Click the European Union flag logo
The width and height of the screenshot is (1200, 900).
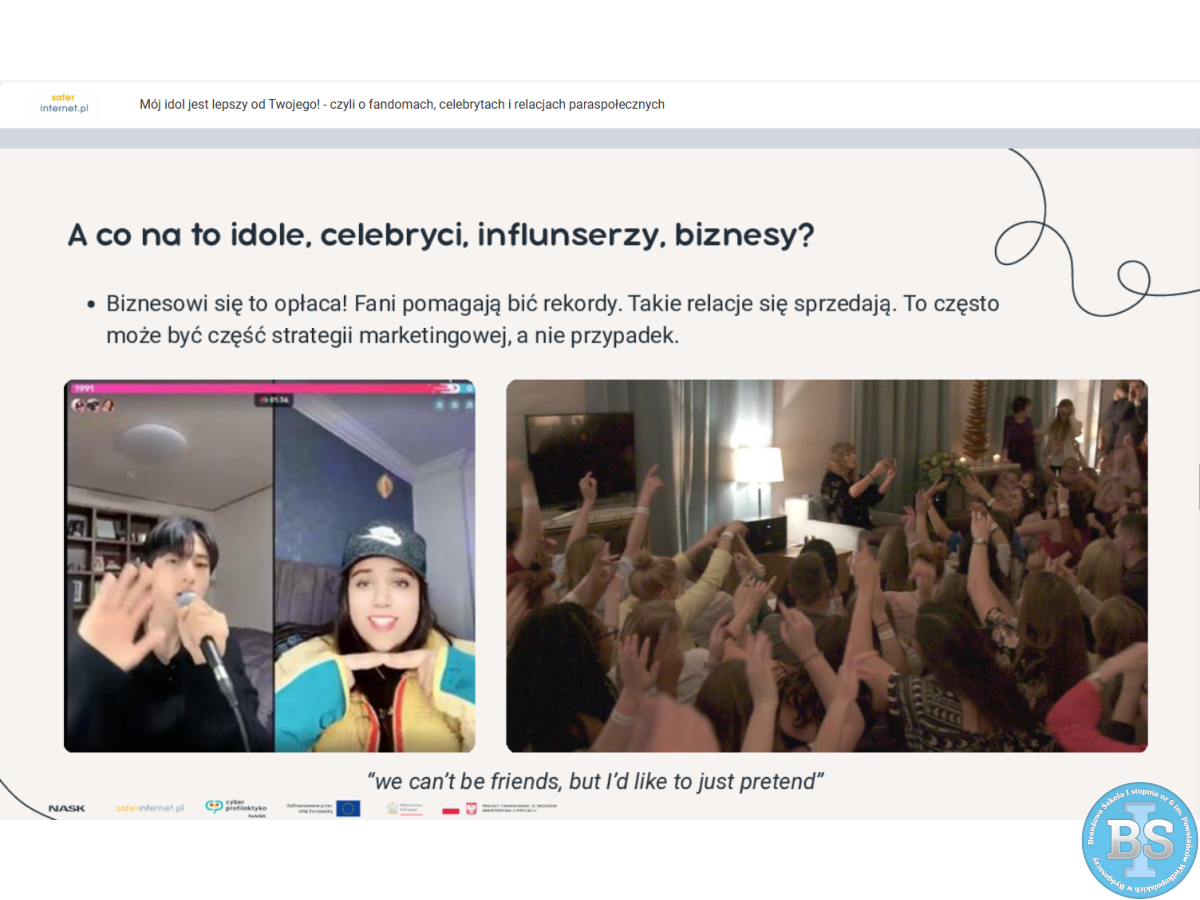pos(348,808)
